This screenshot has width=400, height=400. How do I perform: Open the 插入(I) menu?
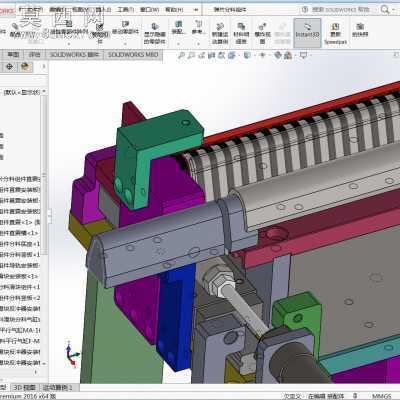pos(103,10)
